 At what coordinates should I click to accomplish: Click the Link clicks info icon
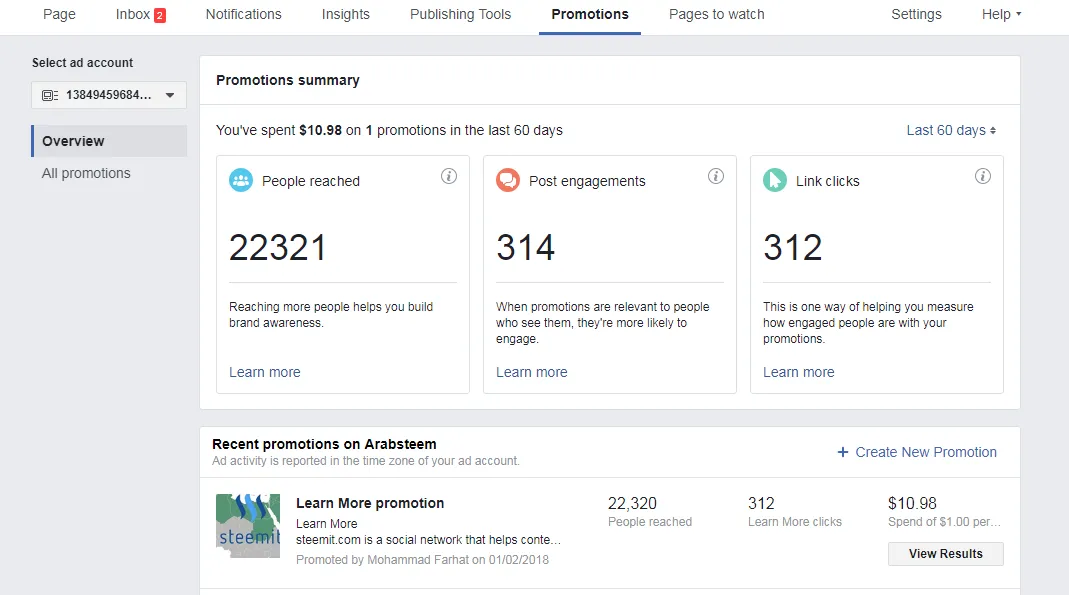982,176
